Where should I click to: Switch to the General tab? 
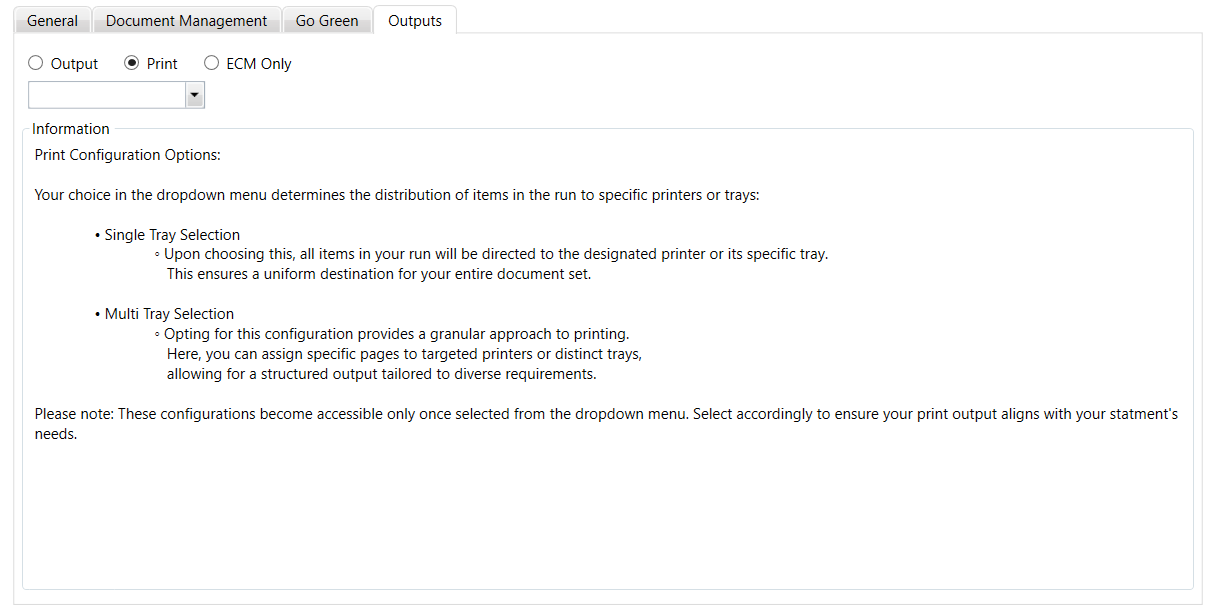(53, 20)
